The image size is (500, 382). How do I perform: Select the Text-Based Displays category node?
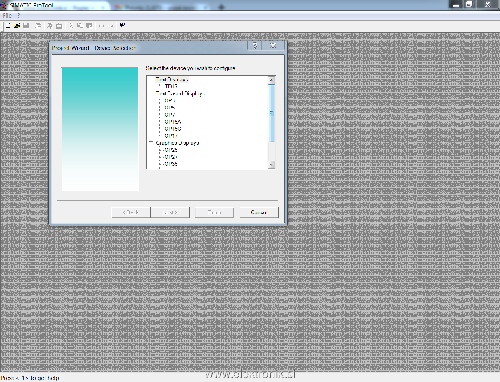(x=180, y=94)
